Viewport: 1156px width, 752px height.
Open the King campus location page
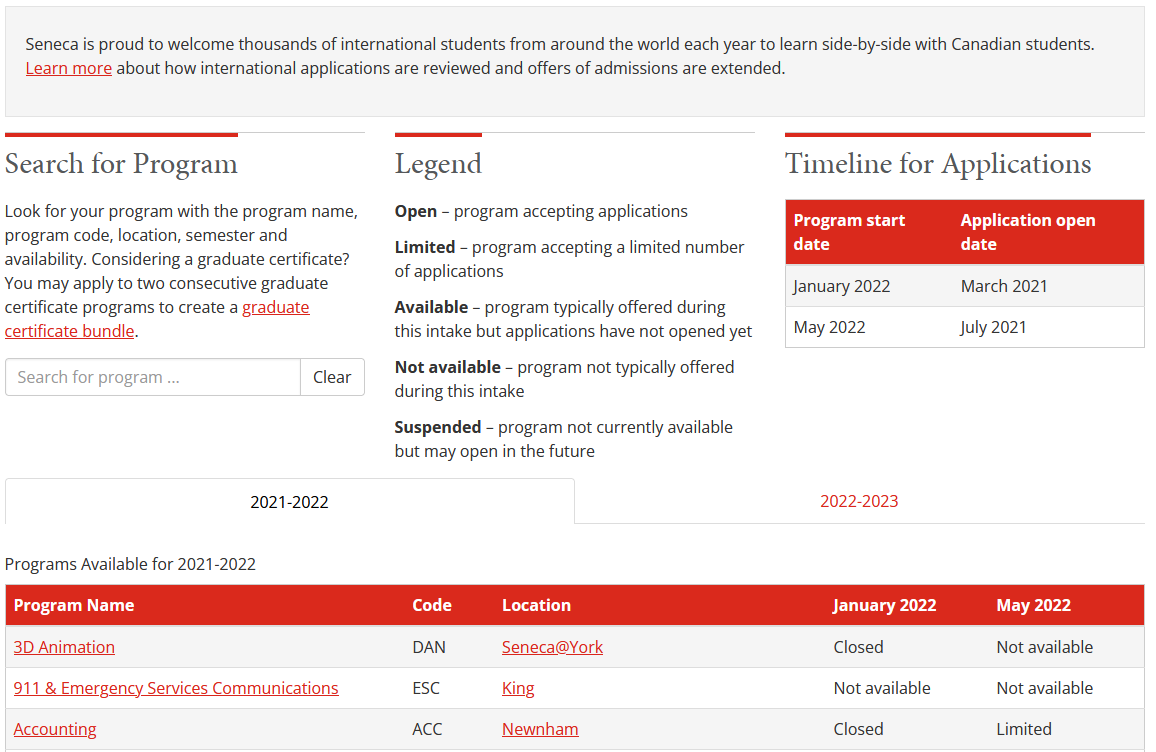pos(518,688)
